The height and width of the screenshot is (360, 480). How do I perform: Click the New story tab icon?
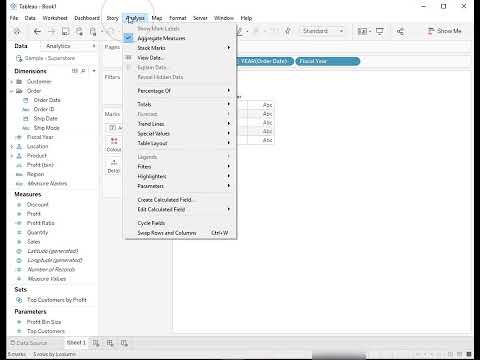pos(124,343)
